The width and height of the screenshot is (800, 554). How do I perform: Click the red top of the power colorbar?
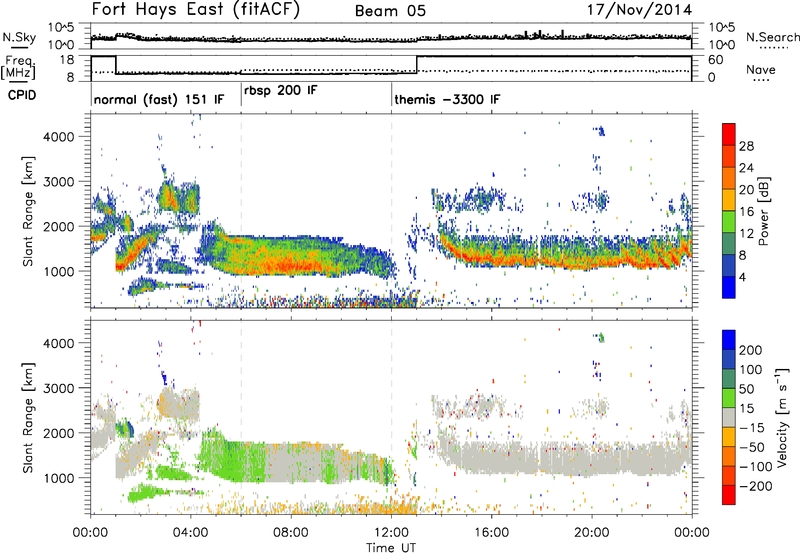click(729, 133)
